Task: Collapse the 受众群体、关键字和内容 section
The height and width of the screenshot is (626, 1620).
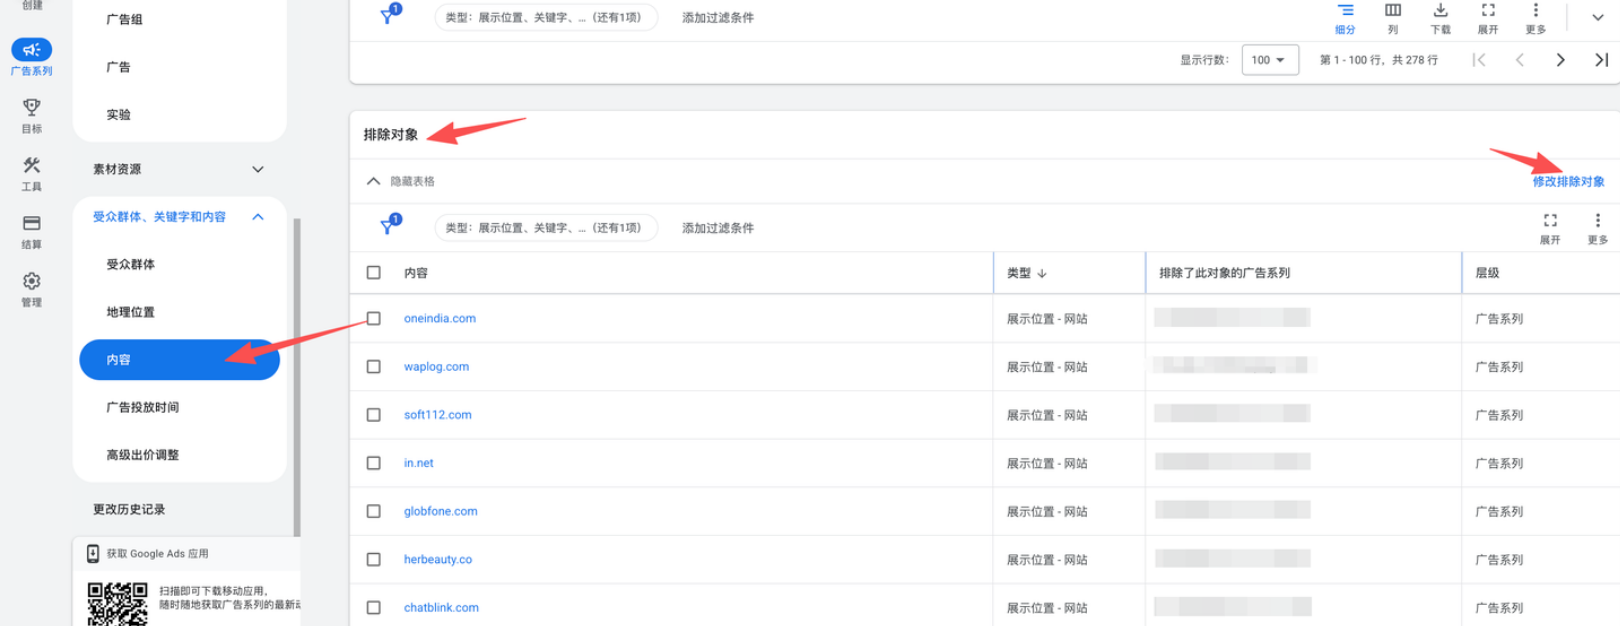Action: (258, 217)
